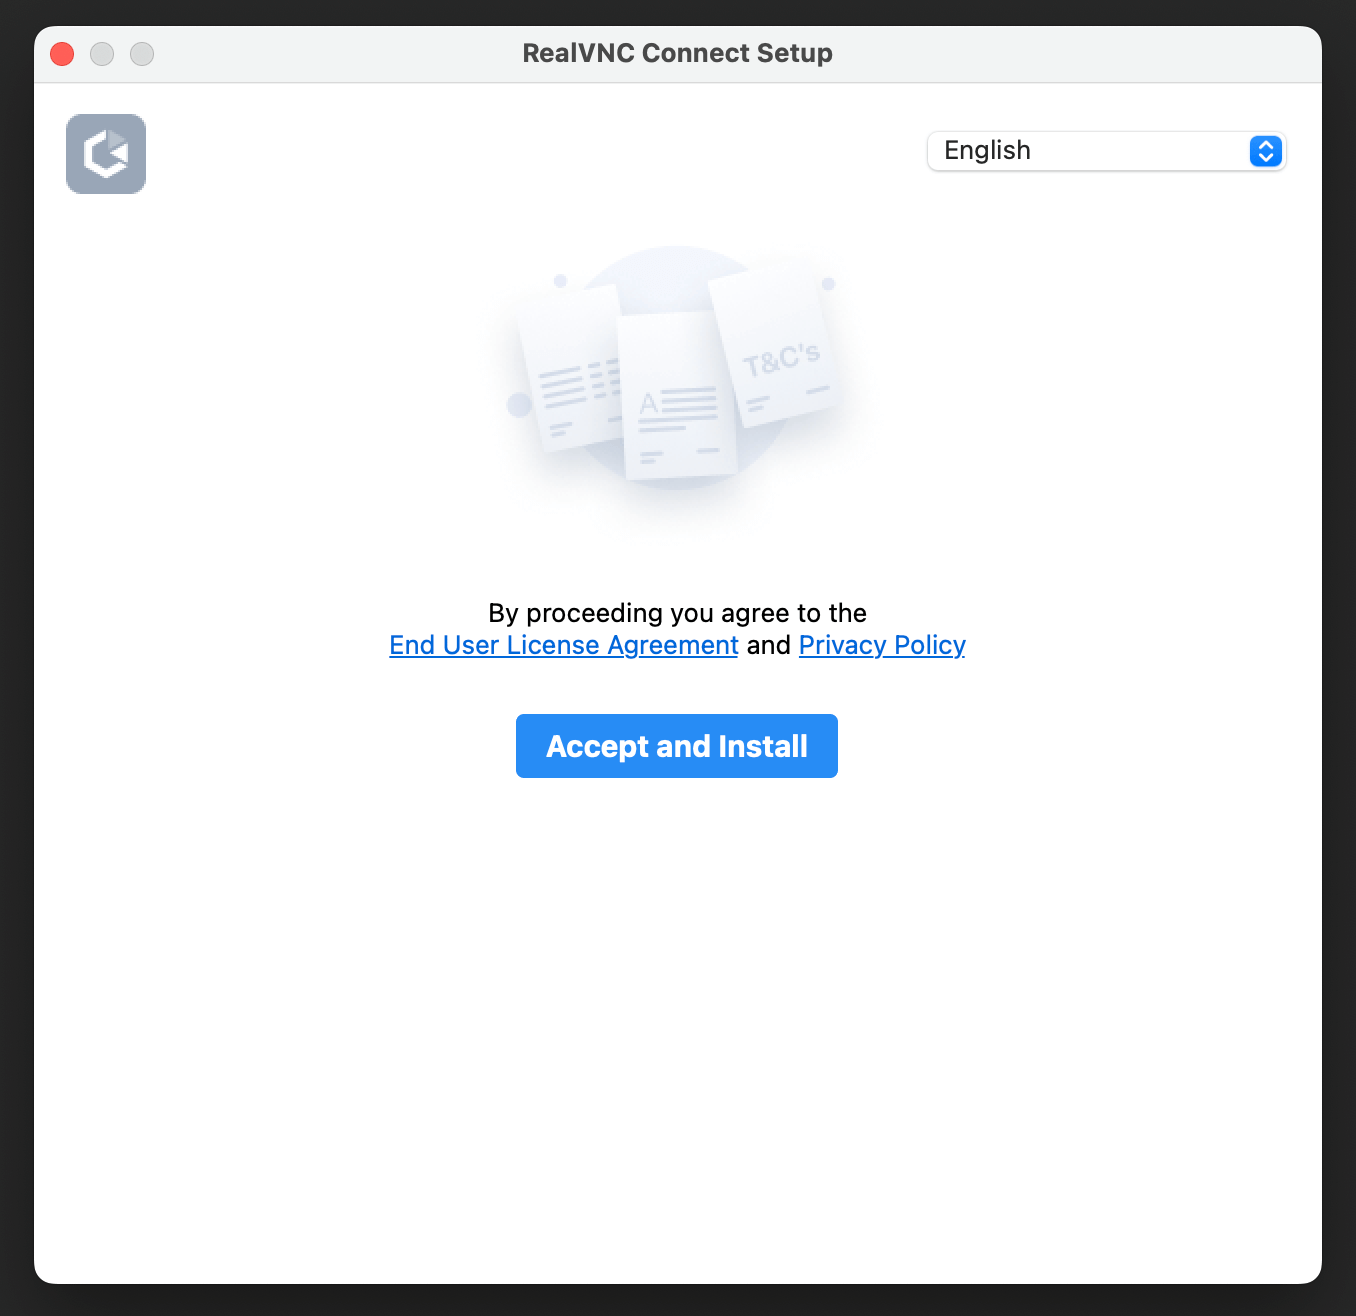Click the RealVNC Connect logo icon

[x=106, y=154]
